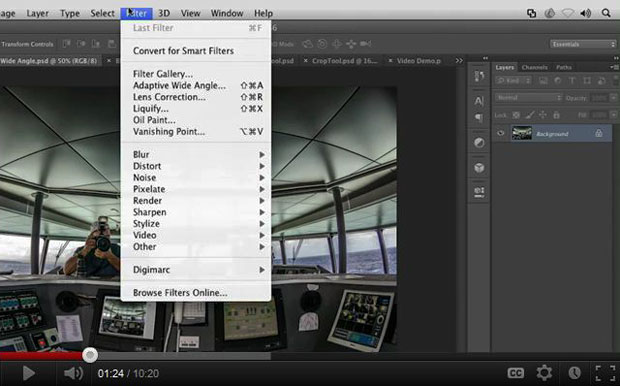Click the screen mirroring icon in menu bar
This screenshot has width=620, height=386.
point(532,13)
